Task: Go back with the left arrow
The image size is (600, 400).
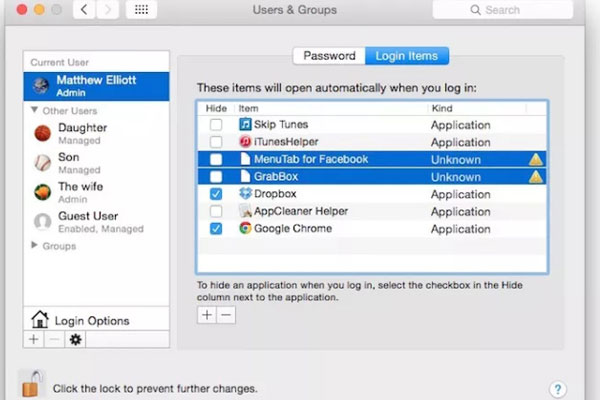Action: [85, 10]
